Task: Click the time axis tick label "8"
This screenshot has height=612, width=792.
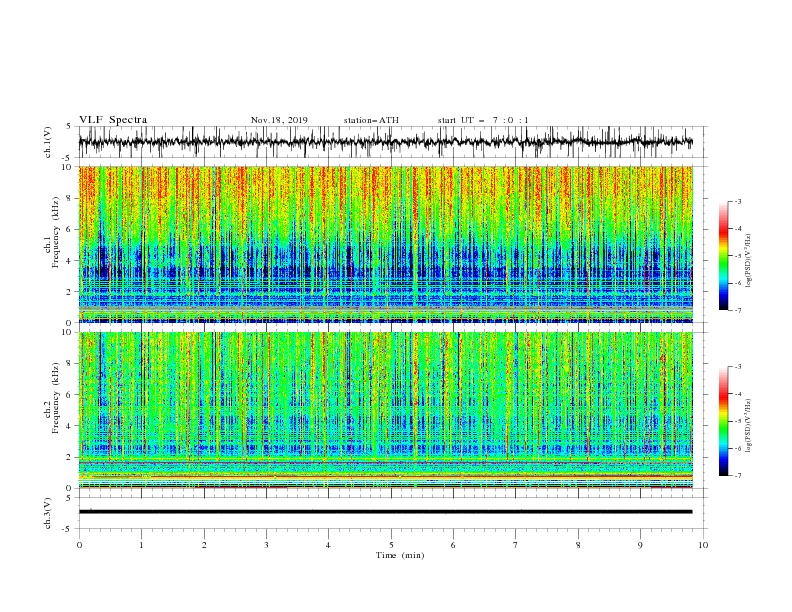Action: (x=578, y=545)
